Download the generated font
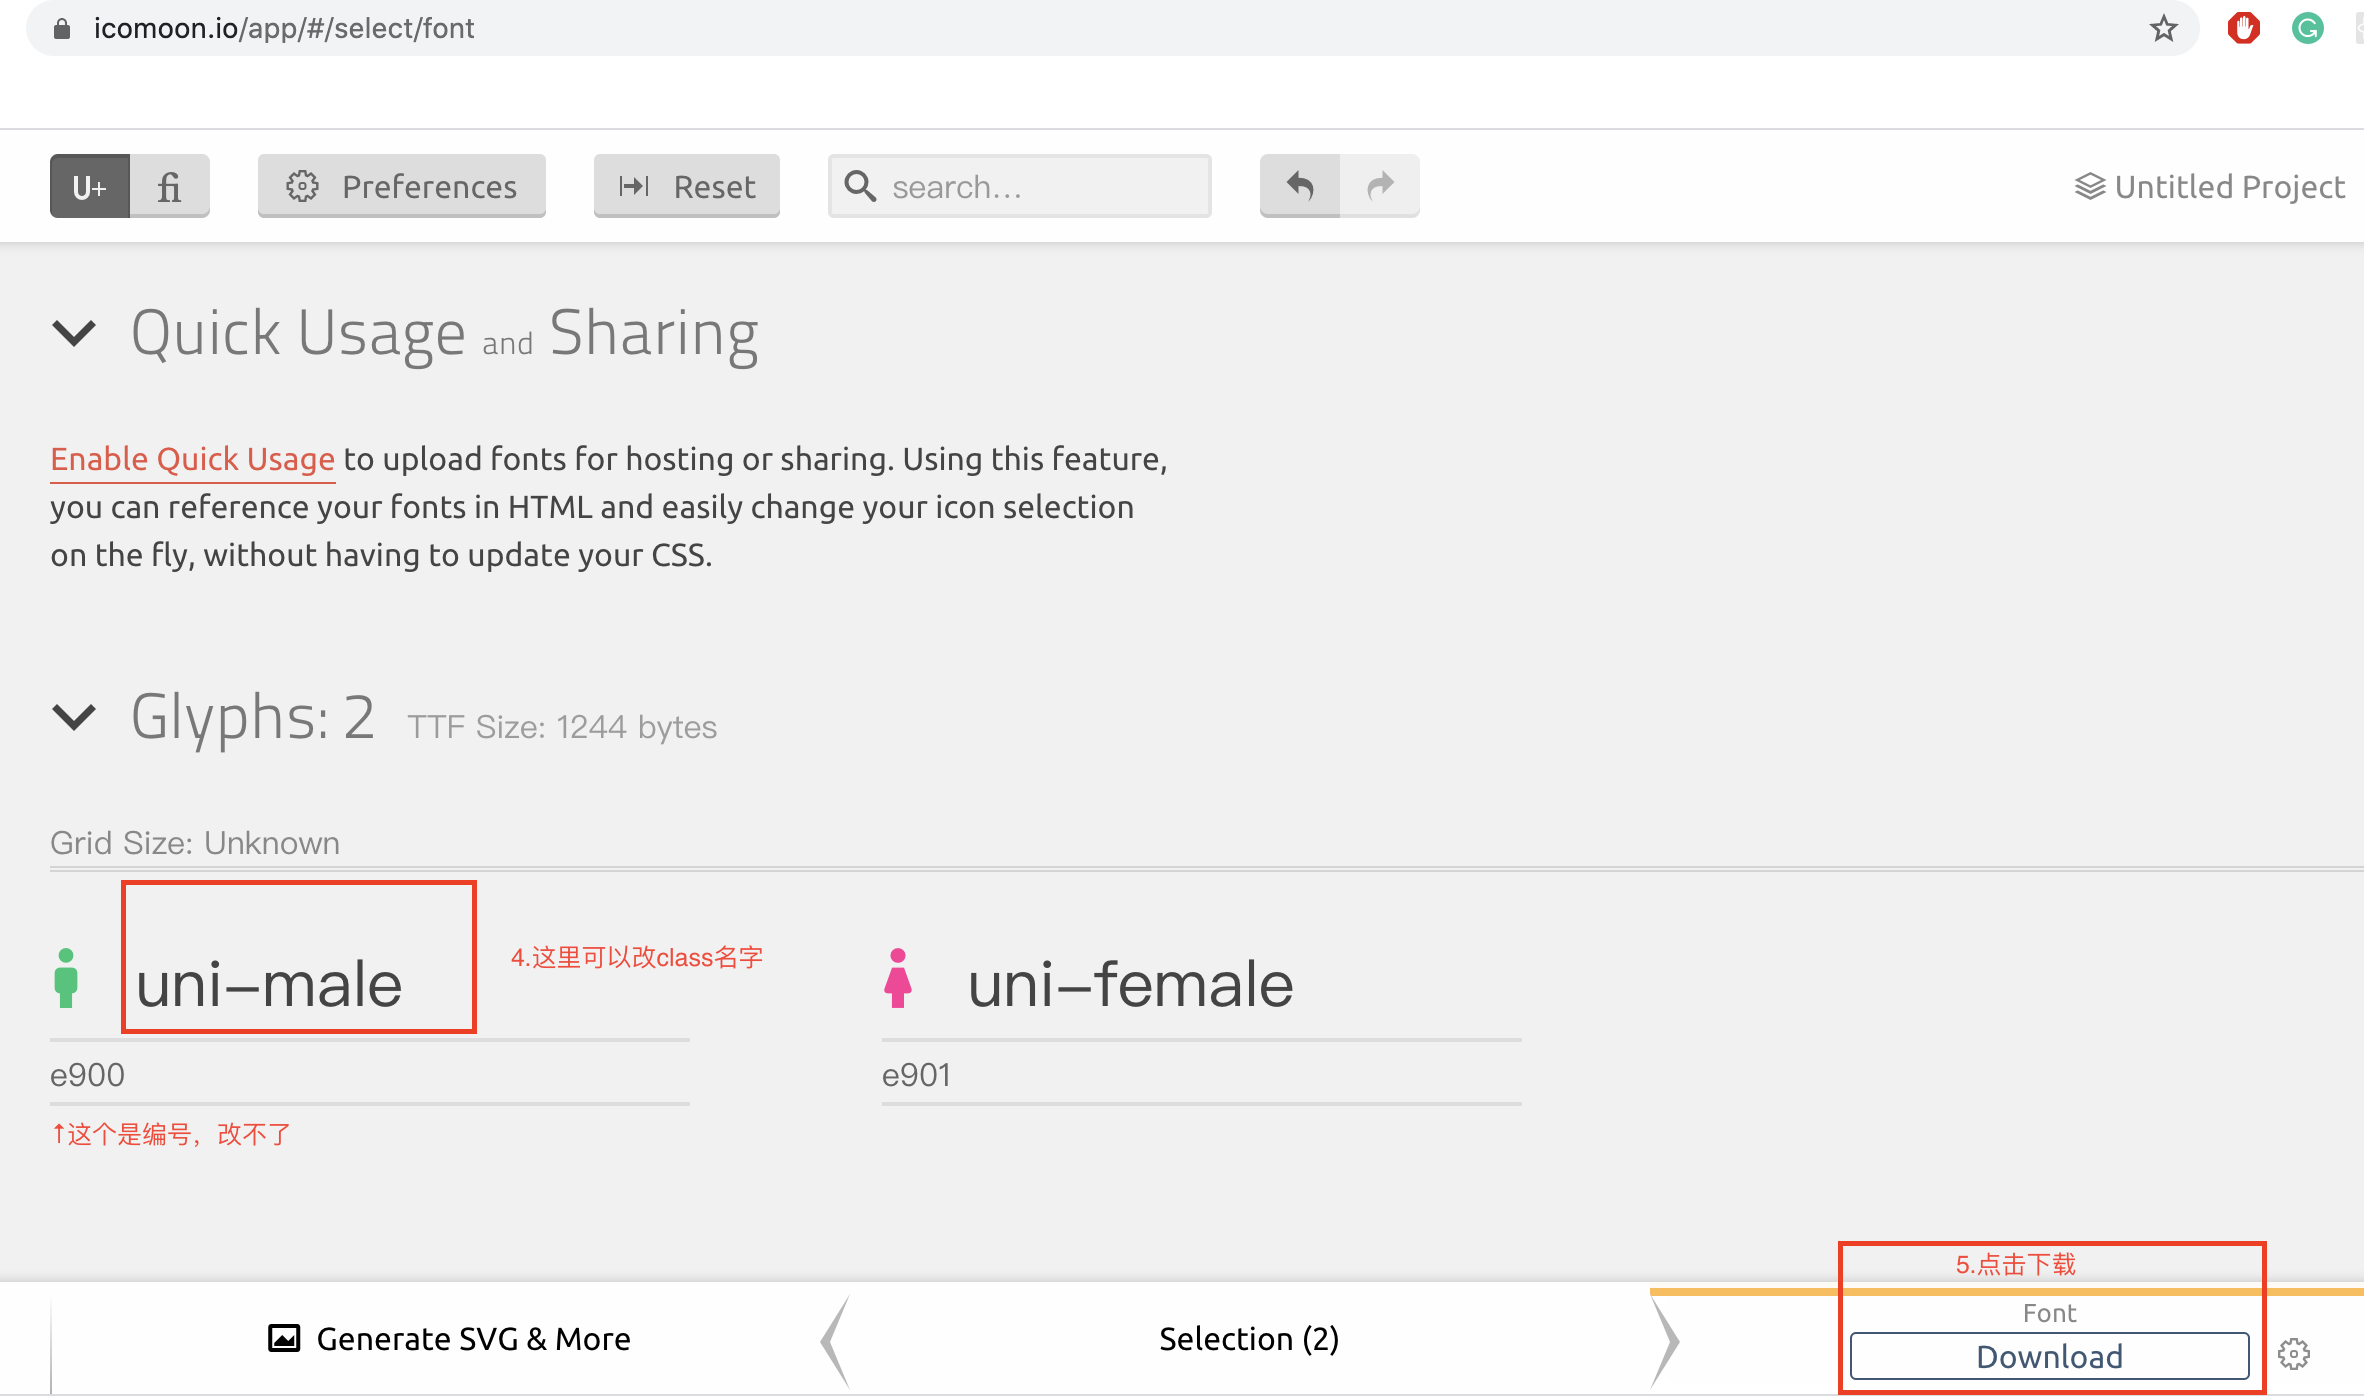This screenshot has height=1398, width=2364. coord(2049,1356)
